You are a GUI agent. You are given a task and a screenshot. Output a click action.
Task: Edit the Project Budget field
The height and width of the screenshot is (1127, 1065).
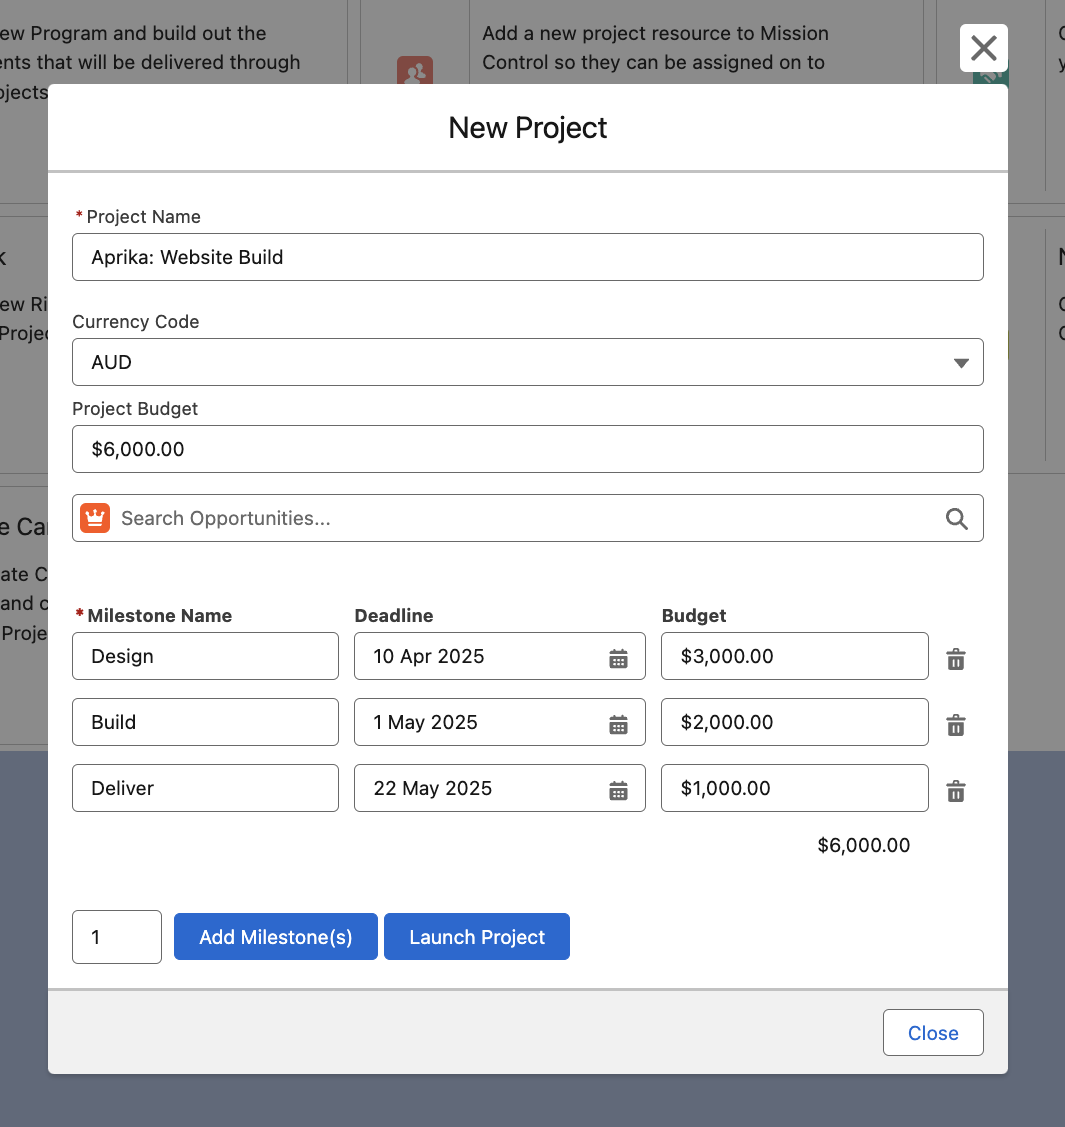(527, 449)
